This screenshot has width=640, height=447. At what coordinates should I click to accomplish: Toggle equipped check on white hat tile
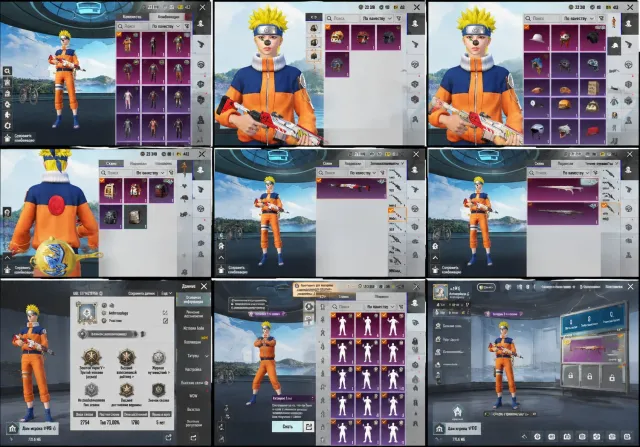(527, 27)
